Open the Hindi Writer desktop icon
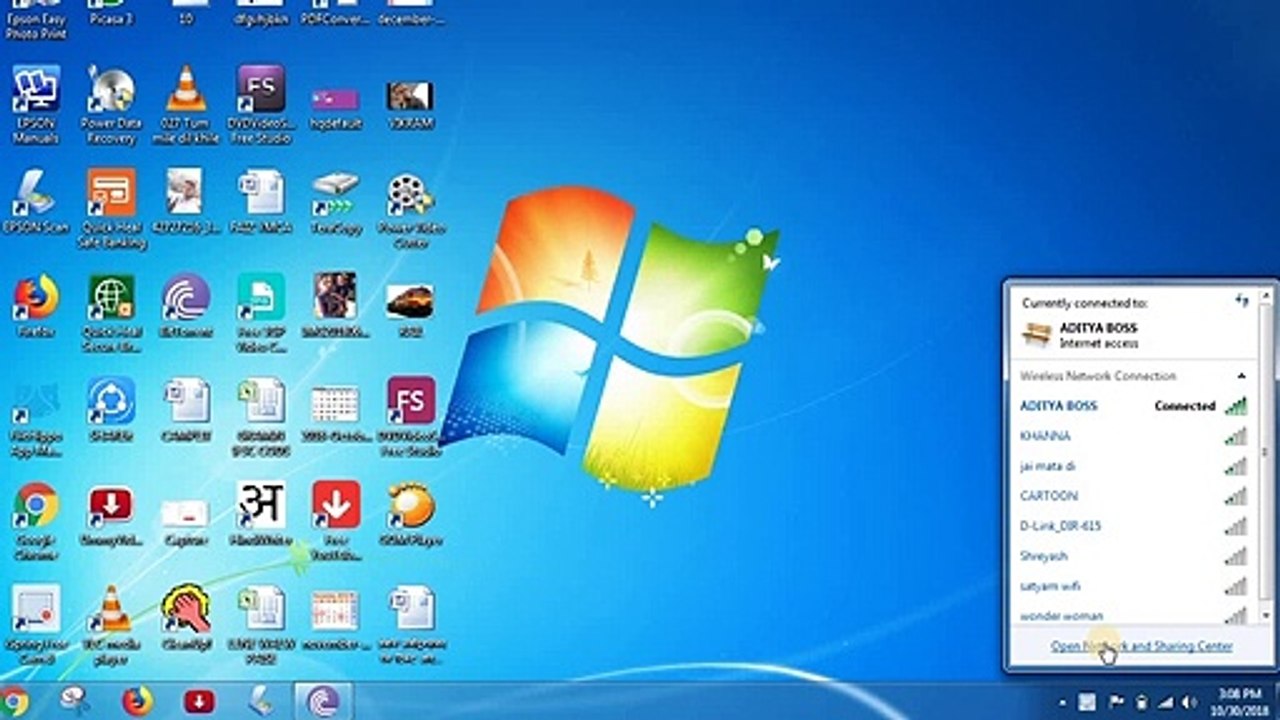Image resolution: width=1280 pixels, height=720 pixels. tap(261, 513)
